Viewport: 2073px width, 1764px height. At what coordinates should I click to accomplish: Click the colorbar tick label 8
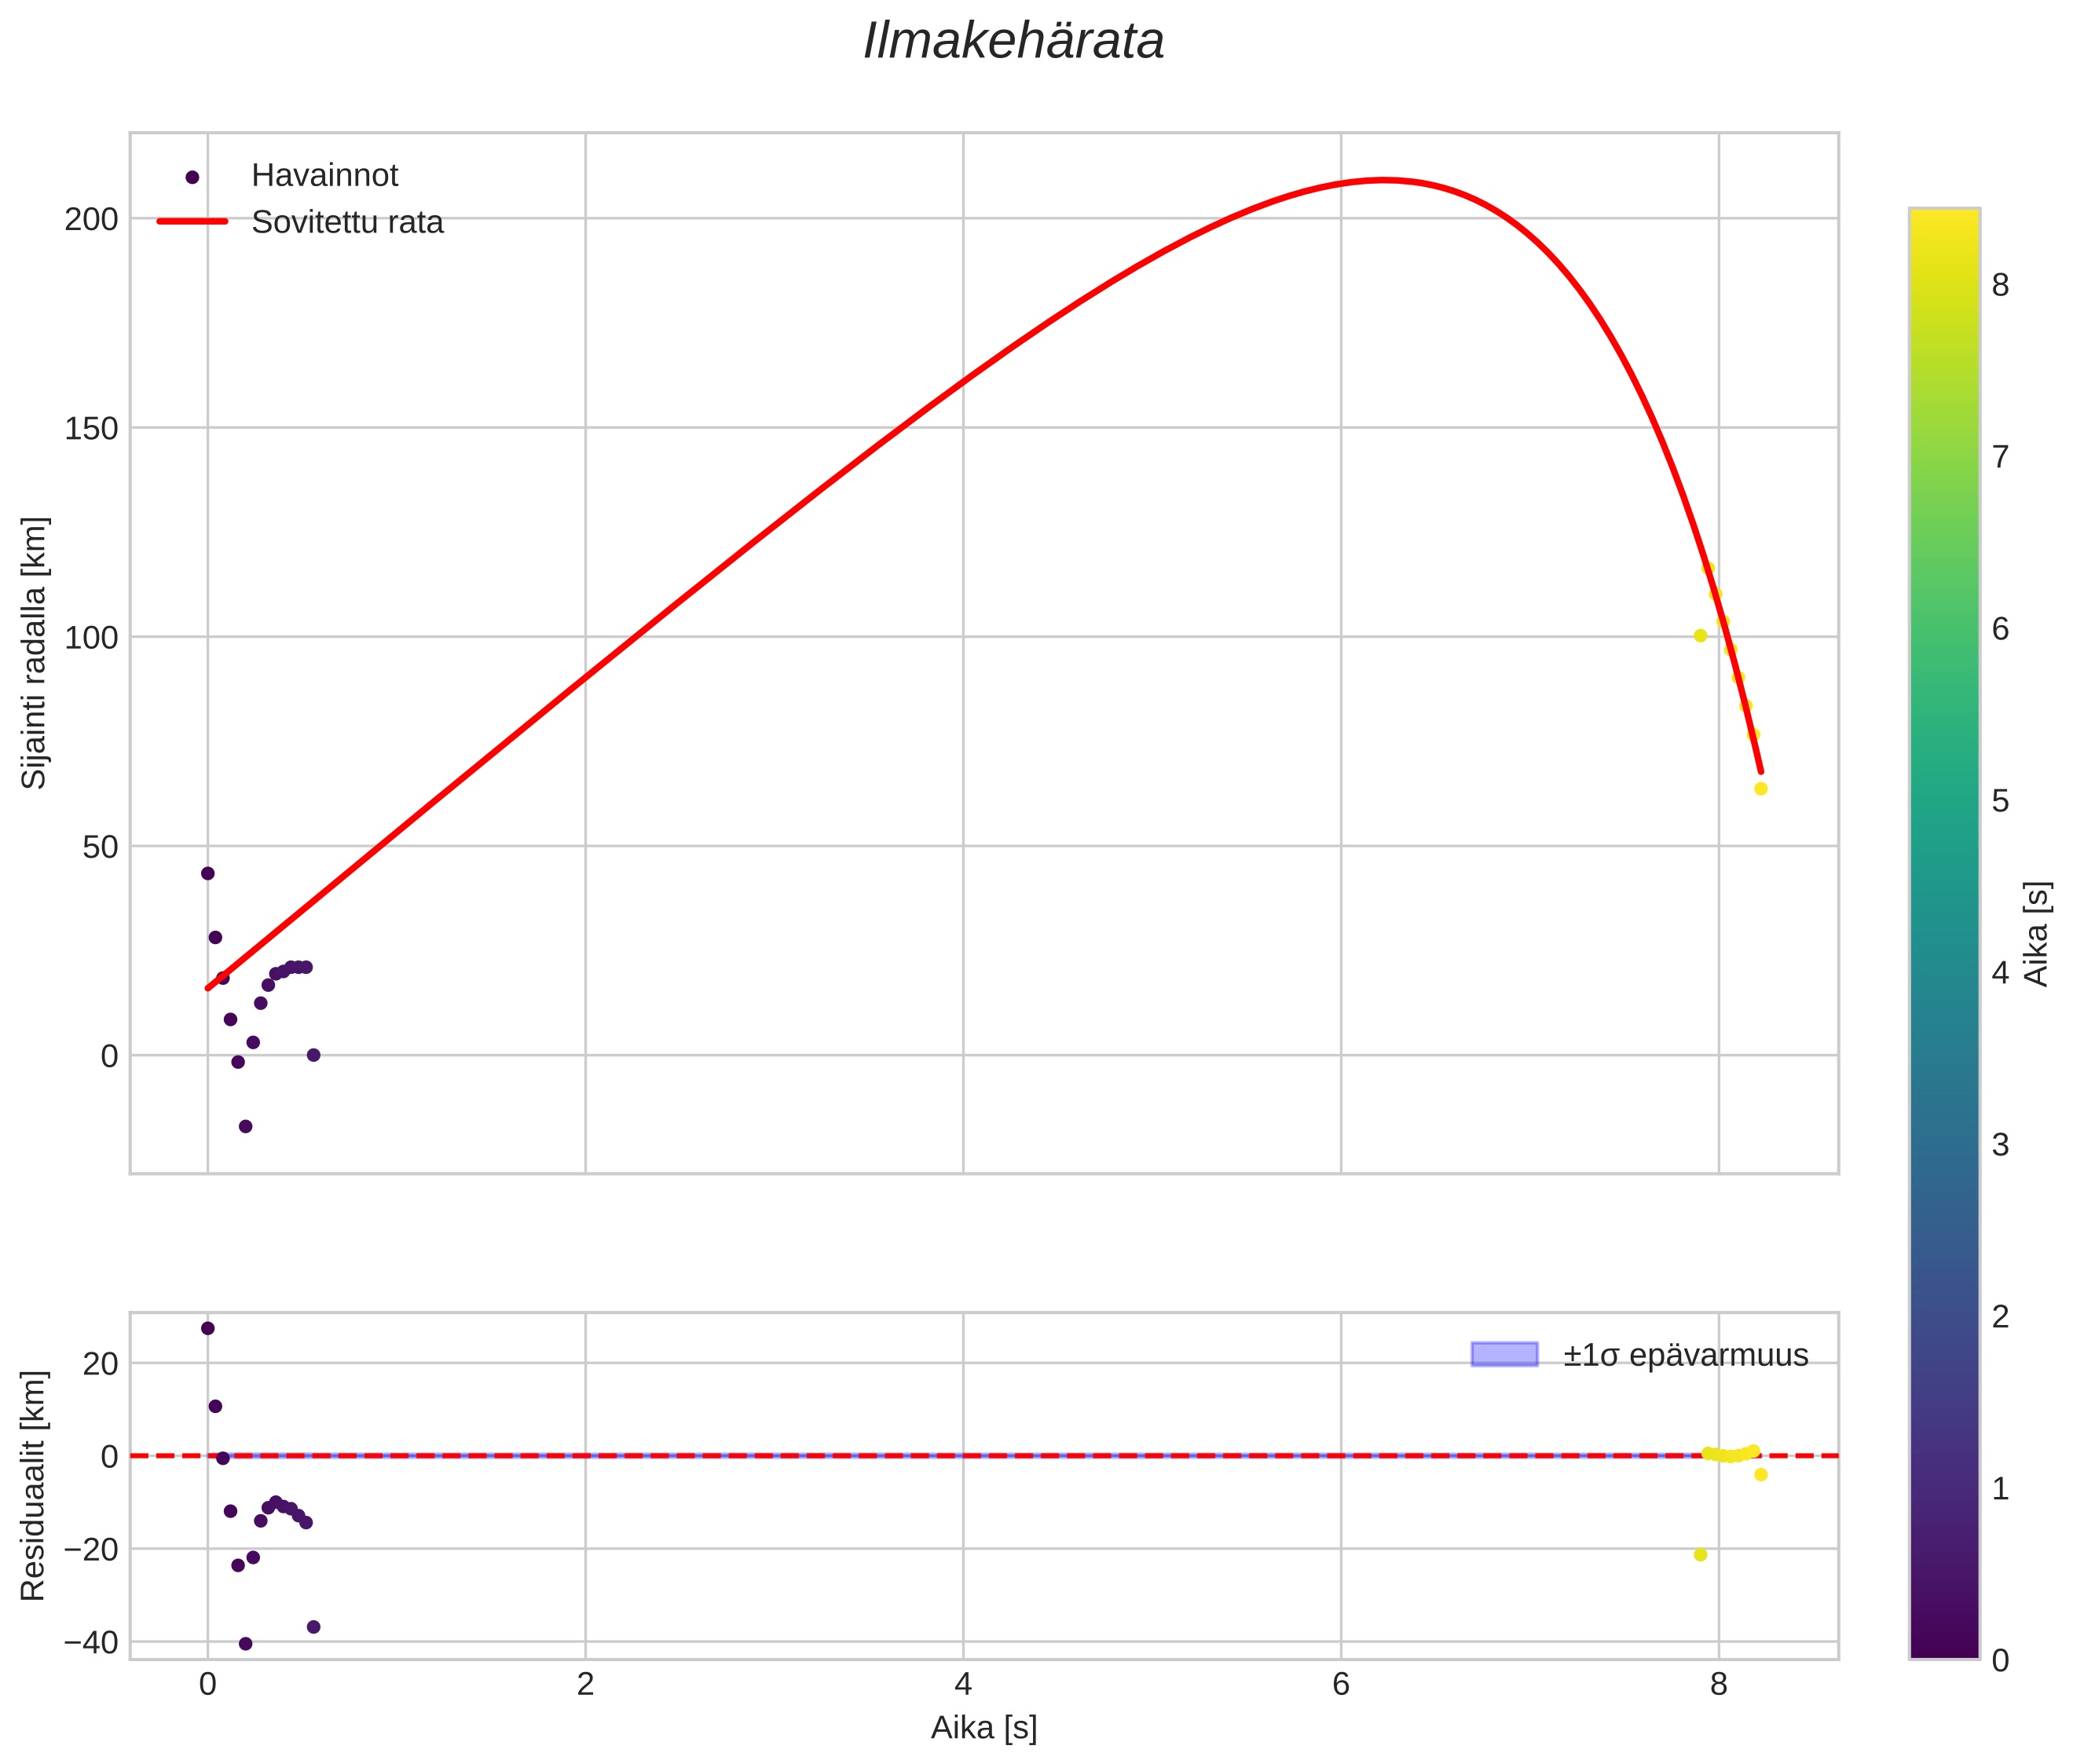point(2000,285)
